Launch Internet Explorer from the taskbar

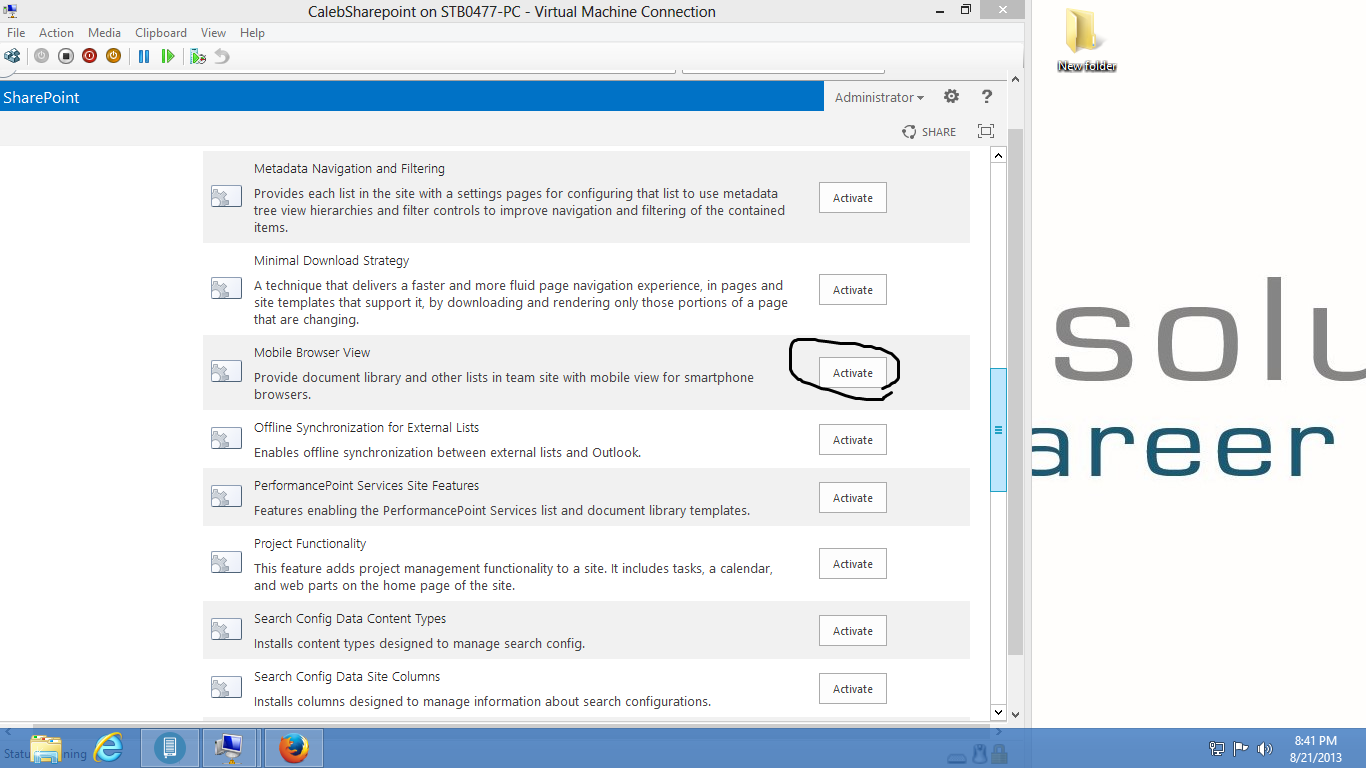[108, 748]
